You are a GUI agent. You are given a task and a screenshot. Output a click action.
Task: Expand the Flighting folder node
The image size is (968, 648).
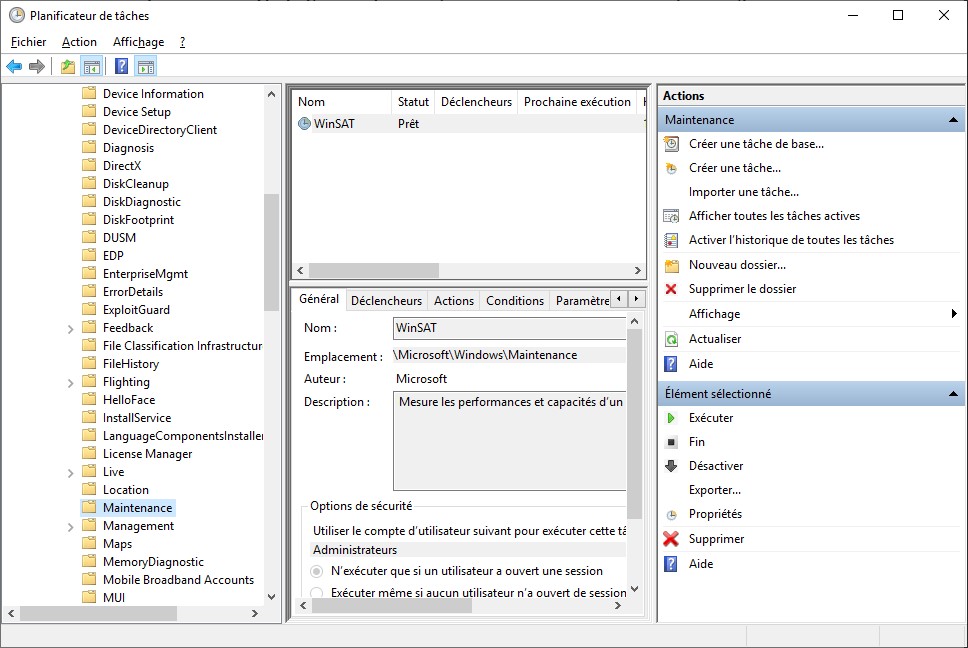(71, 382)
